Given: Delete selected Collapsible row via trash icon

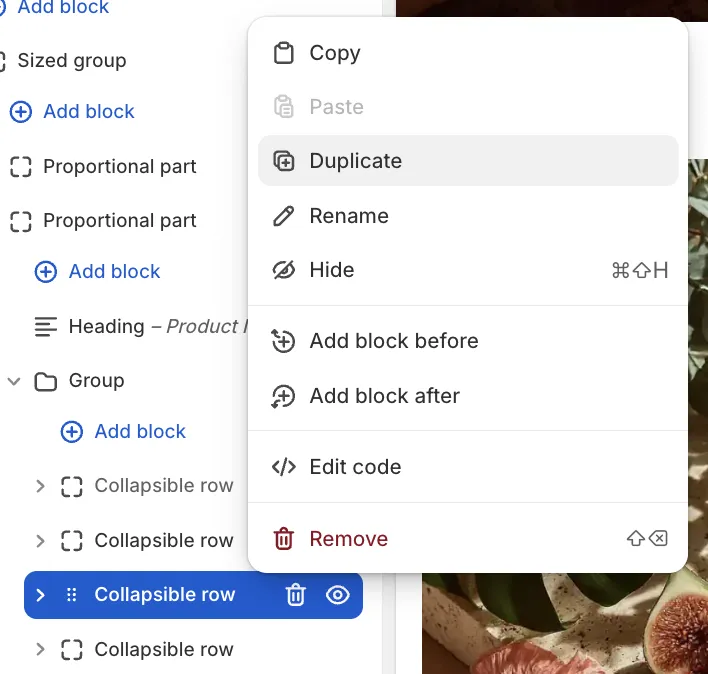Looking at the screenshot, I should pos(296,595).
